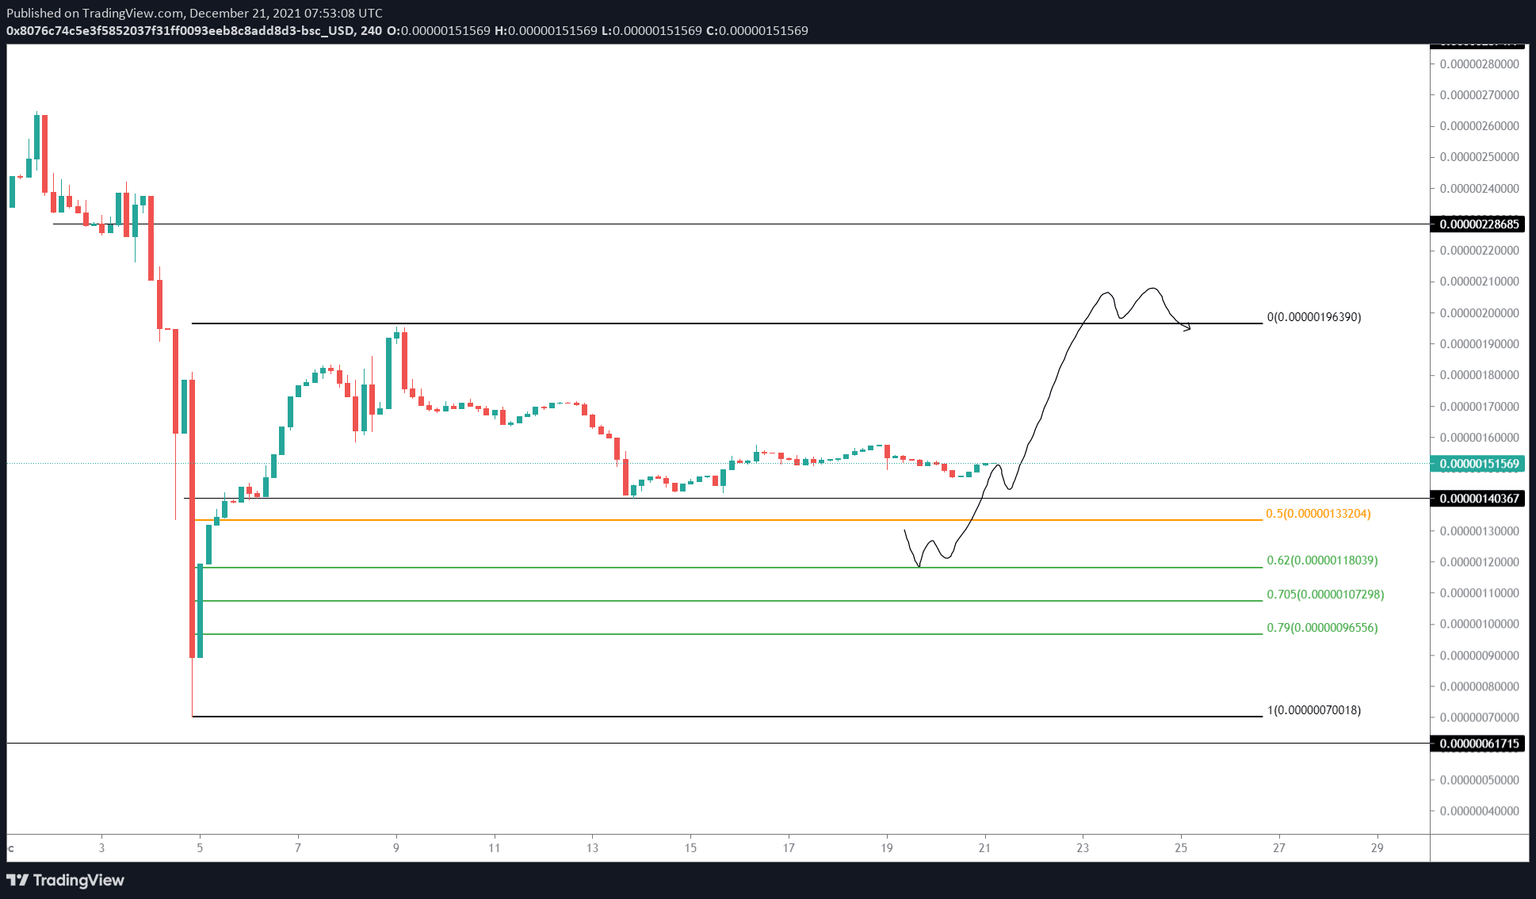Screen dimensions: 1536x899
Task: Toggle the 0.705 Fibonacci level visibility
Action: click(x=700, y=600)
